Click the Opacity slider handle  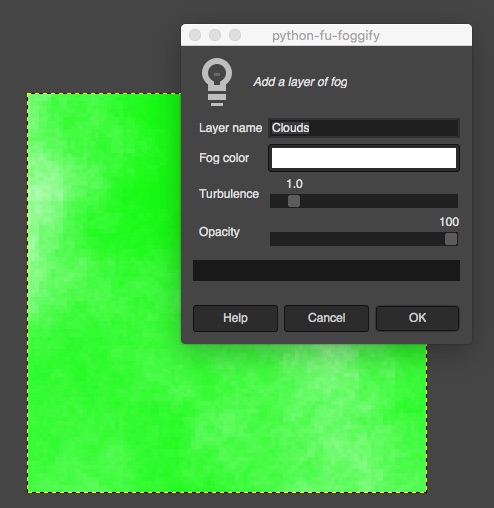coord(451,239)
